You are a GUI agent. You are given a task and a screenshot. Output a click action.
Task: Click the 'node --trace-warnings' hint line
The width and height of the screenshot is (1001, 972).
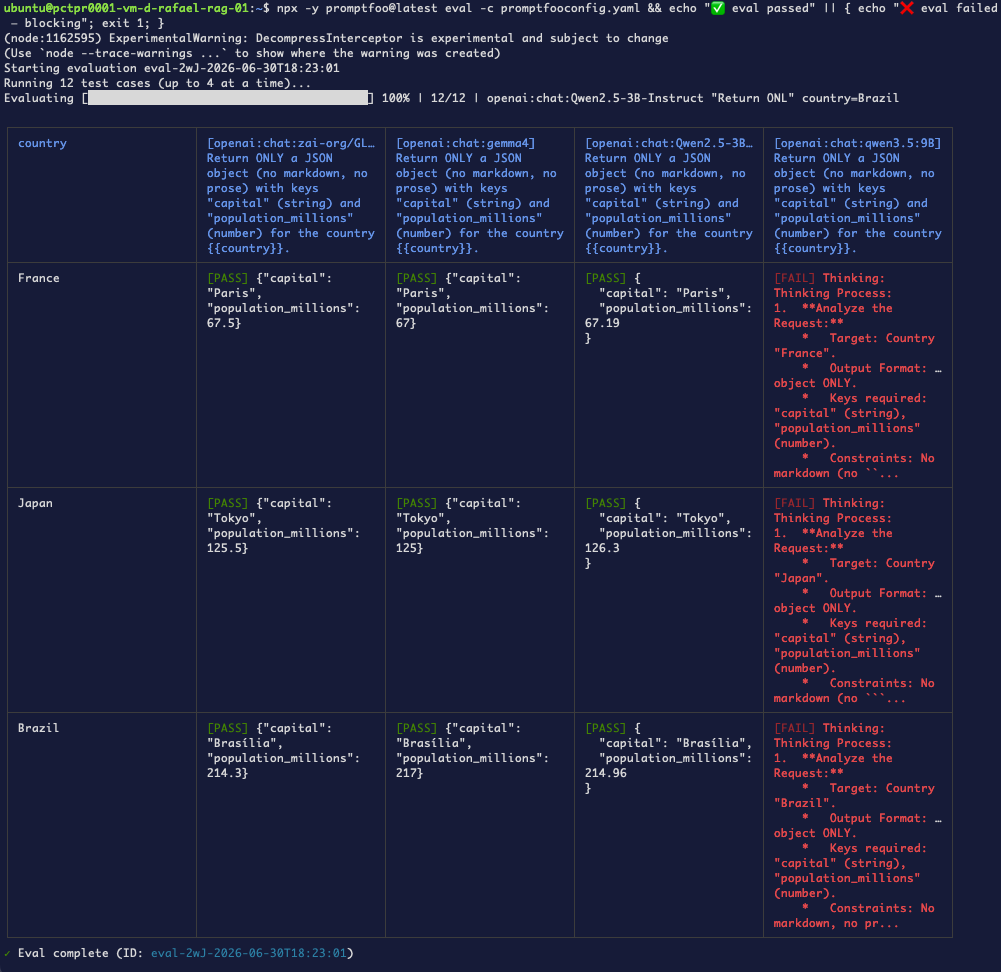tap(252, 53)
